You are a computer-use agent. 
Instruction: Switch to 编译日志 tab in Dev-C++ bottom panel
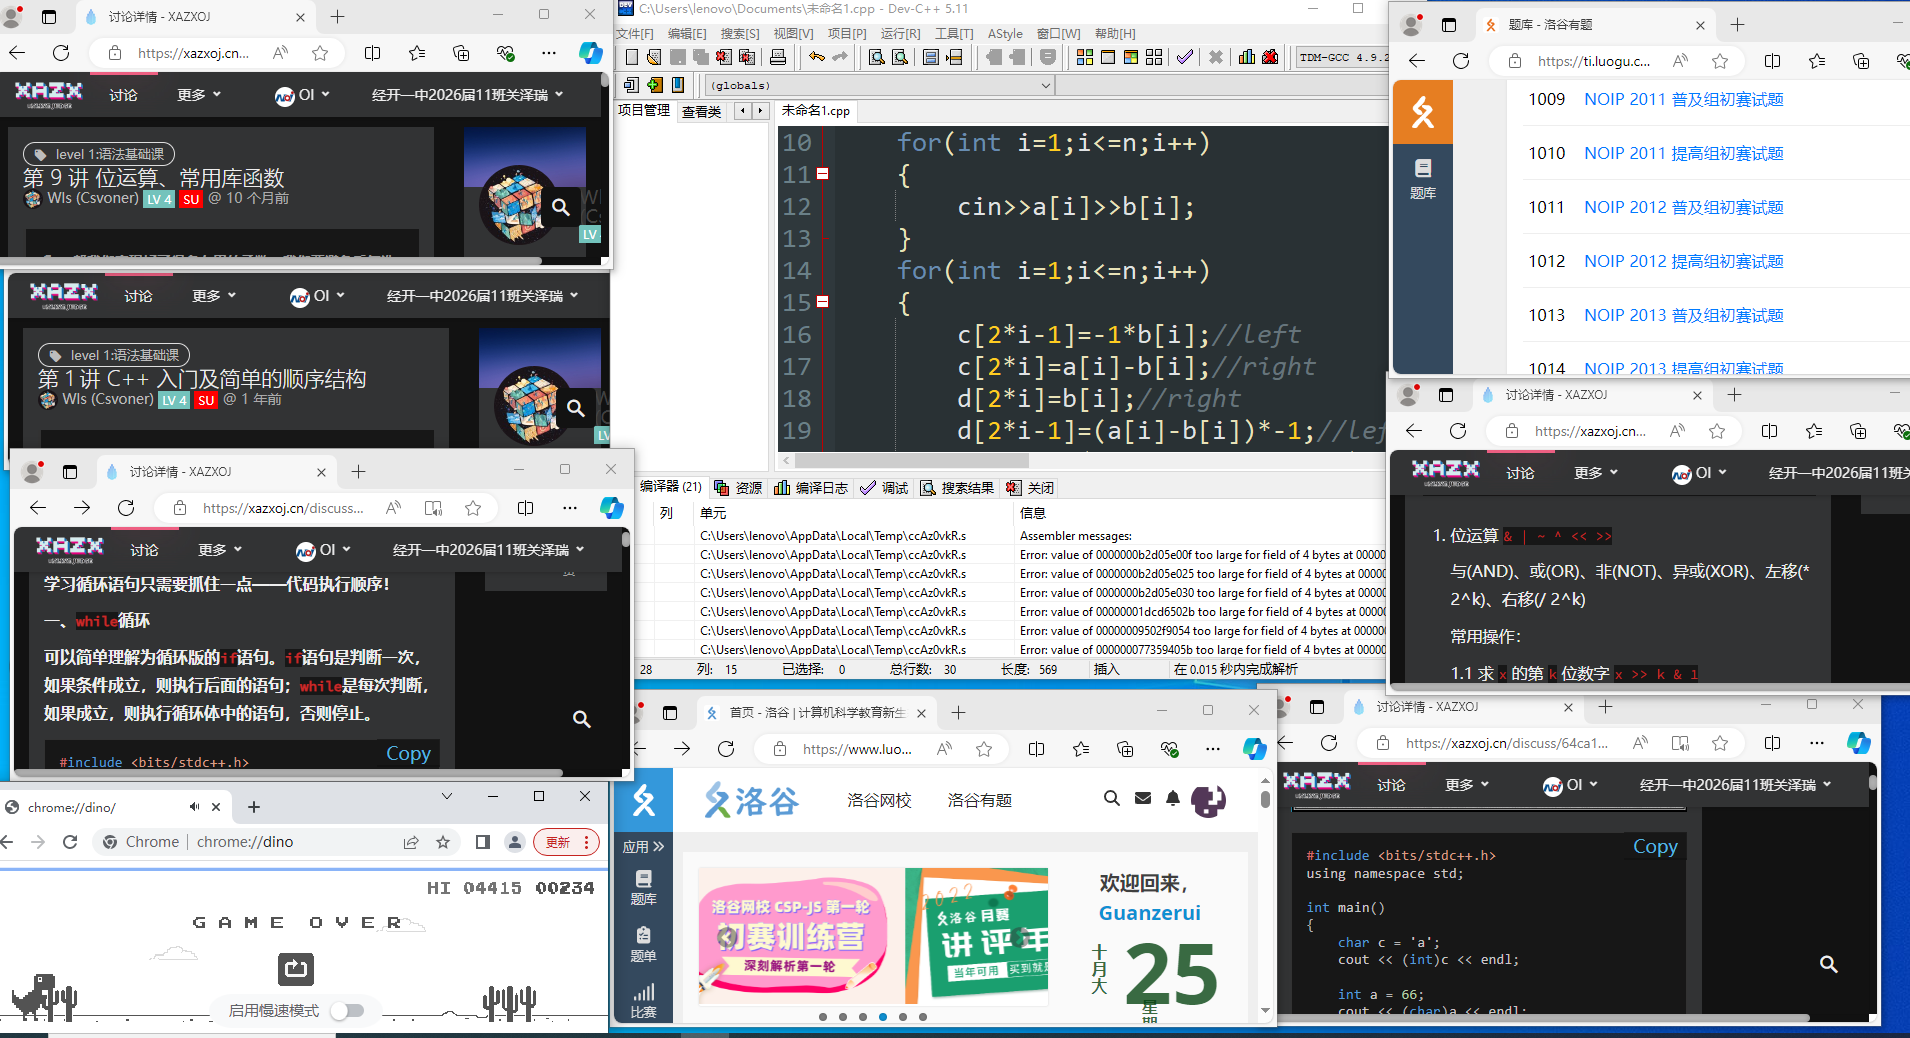tap(811, 488)
